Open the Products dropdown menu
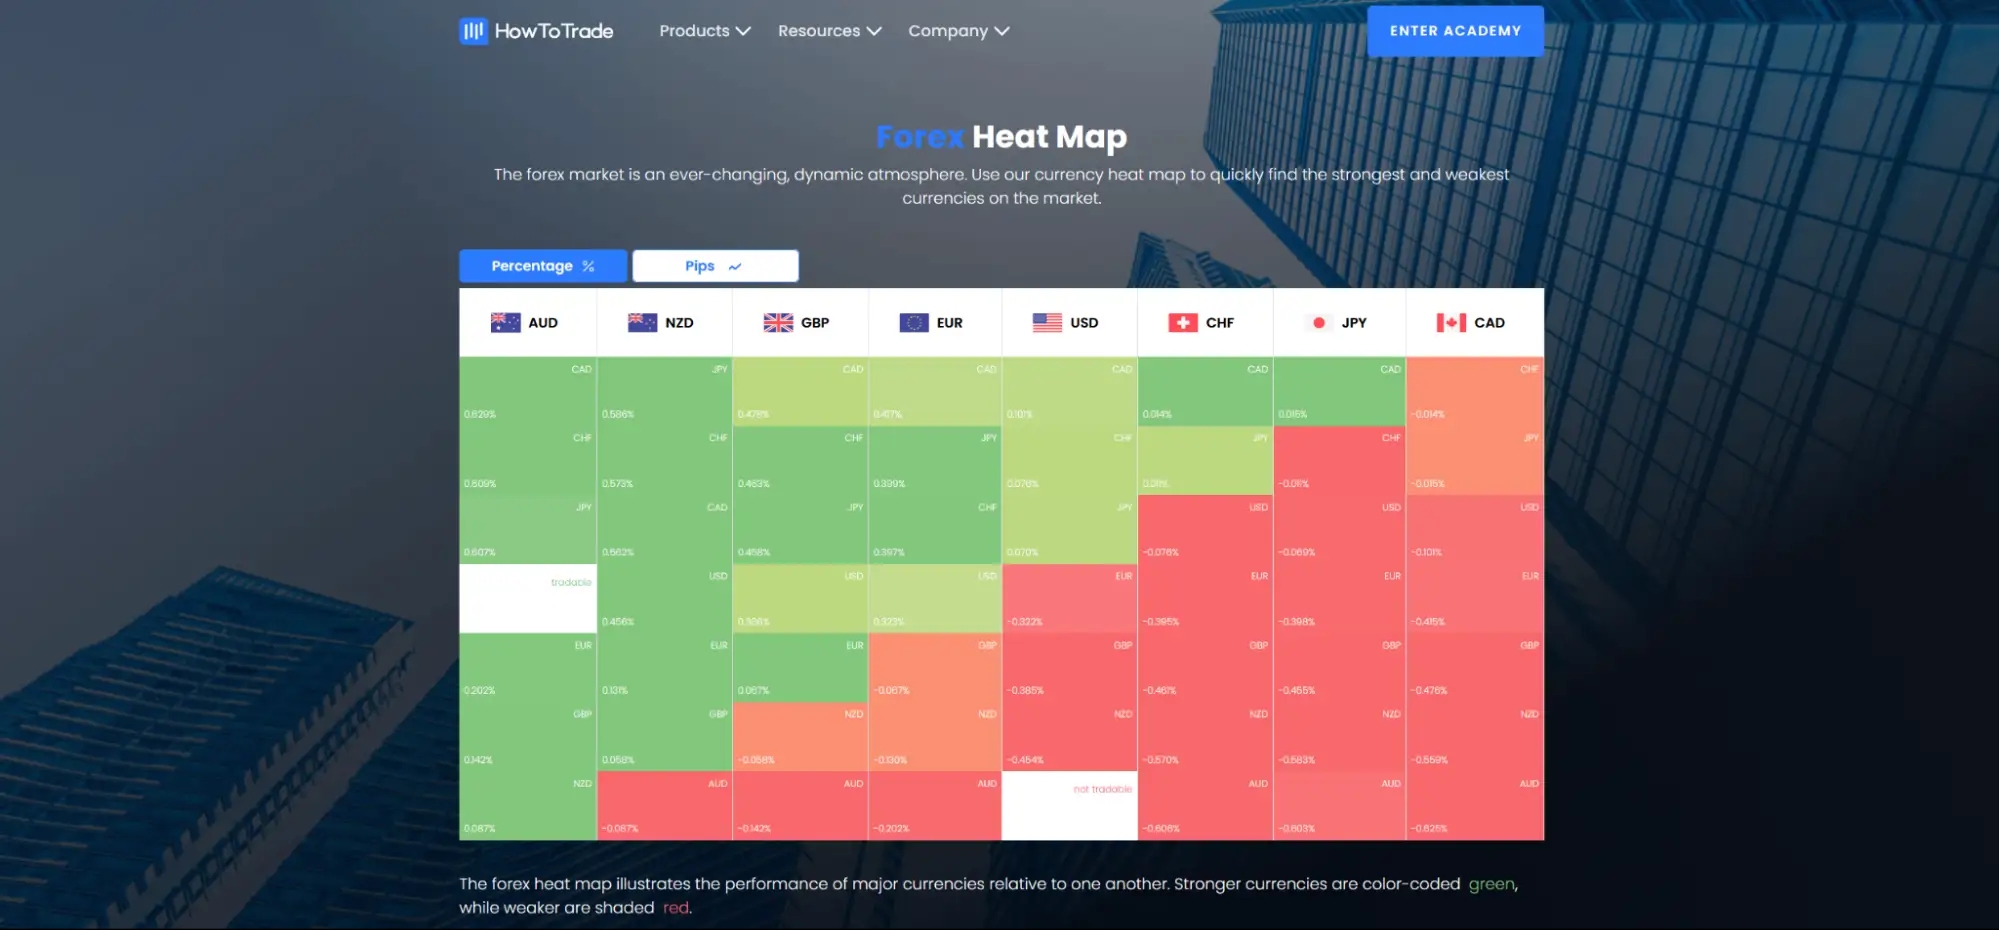 point(705,31)
